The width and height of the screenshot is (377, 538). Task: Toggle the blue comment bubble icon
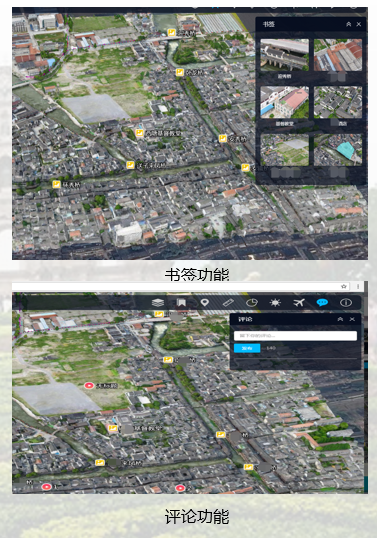(x=322, y=302)
